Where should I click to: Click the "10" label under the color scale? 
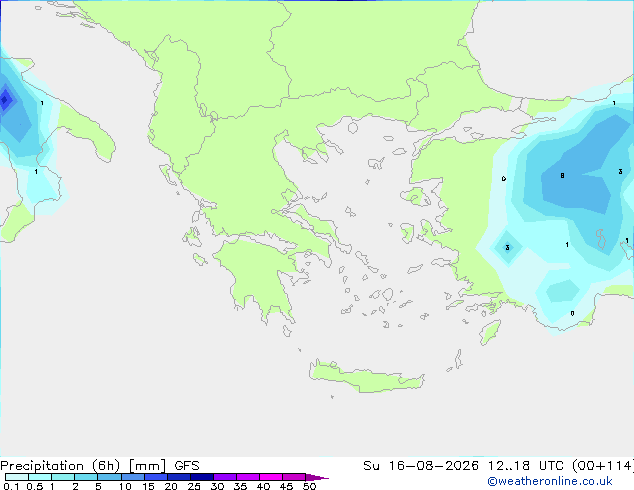pyautogui.click(x=125, y=486)
